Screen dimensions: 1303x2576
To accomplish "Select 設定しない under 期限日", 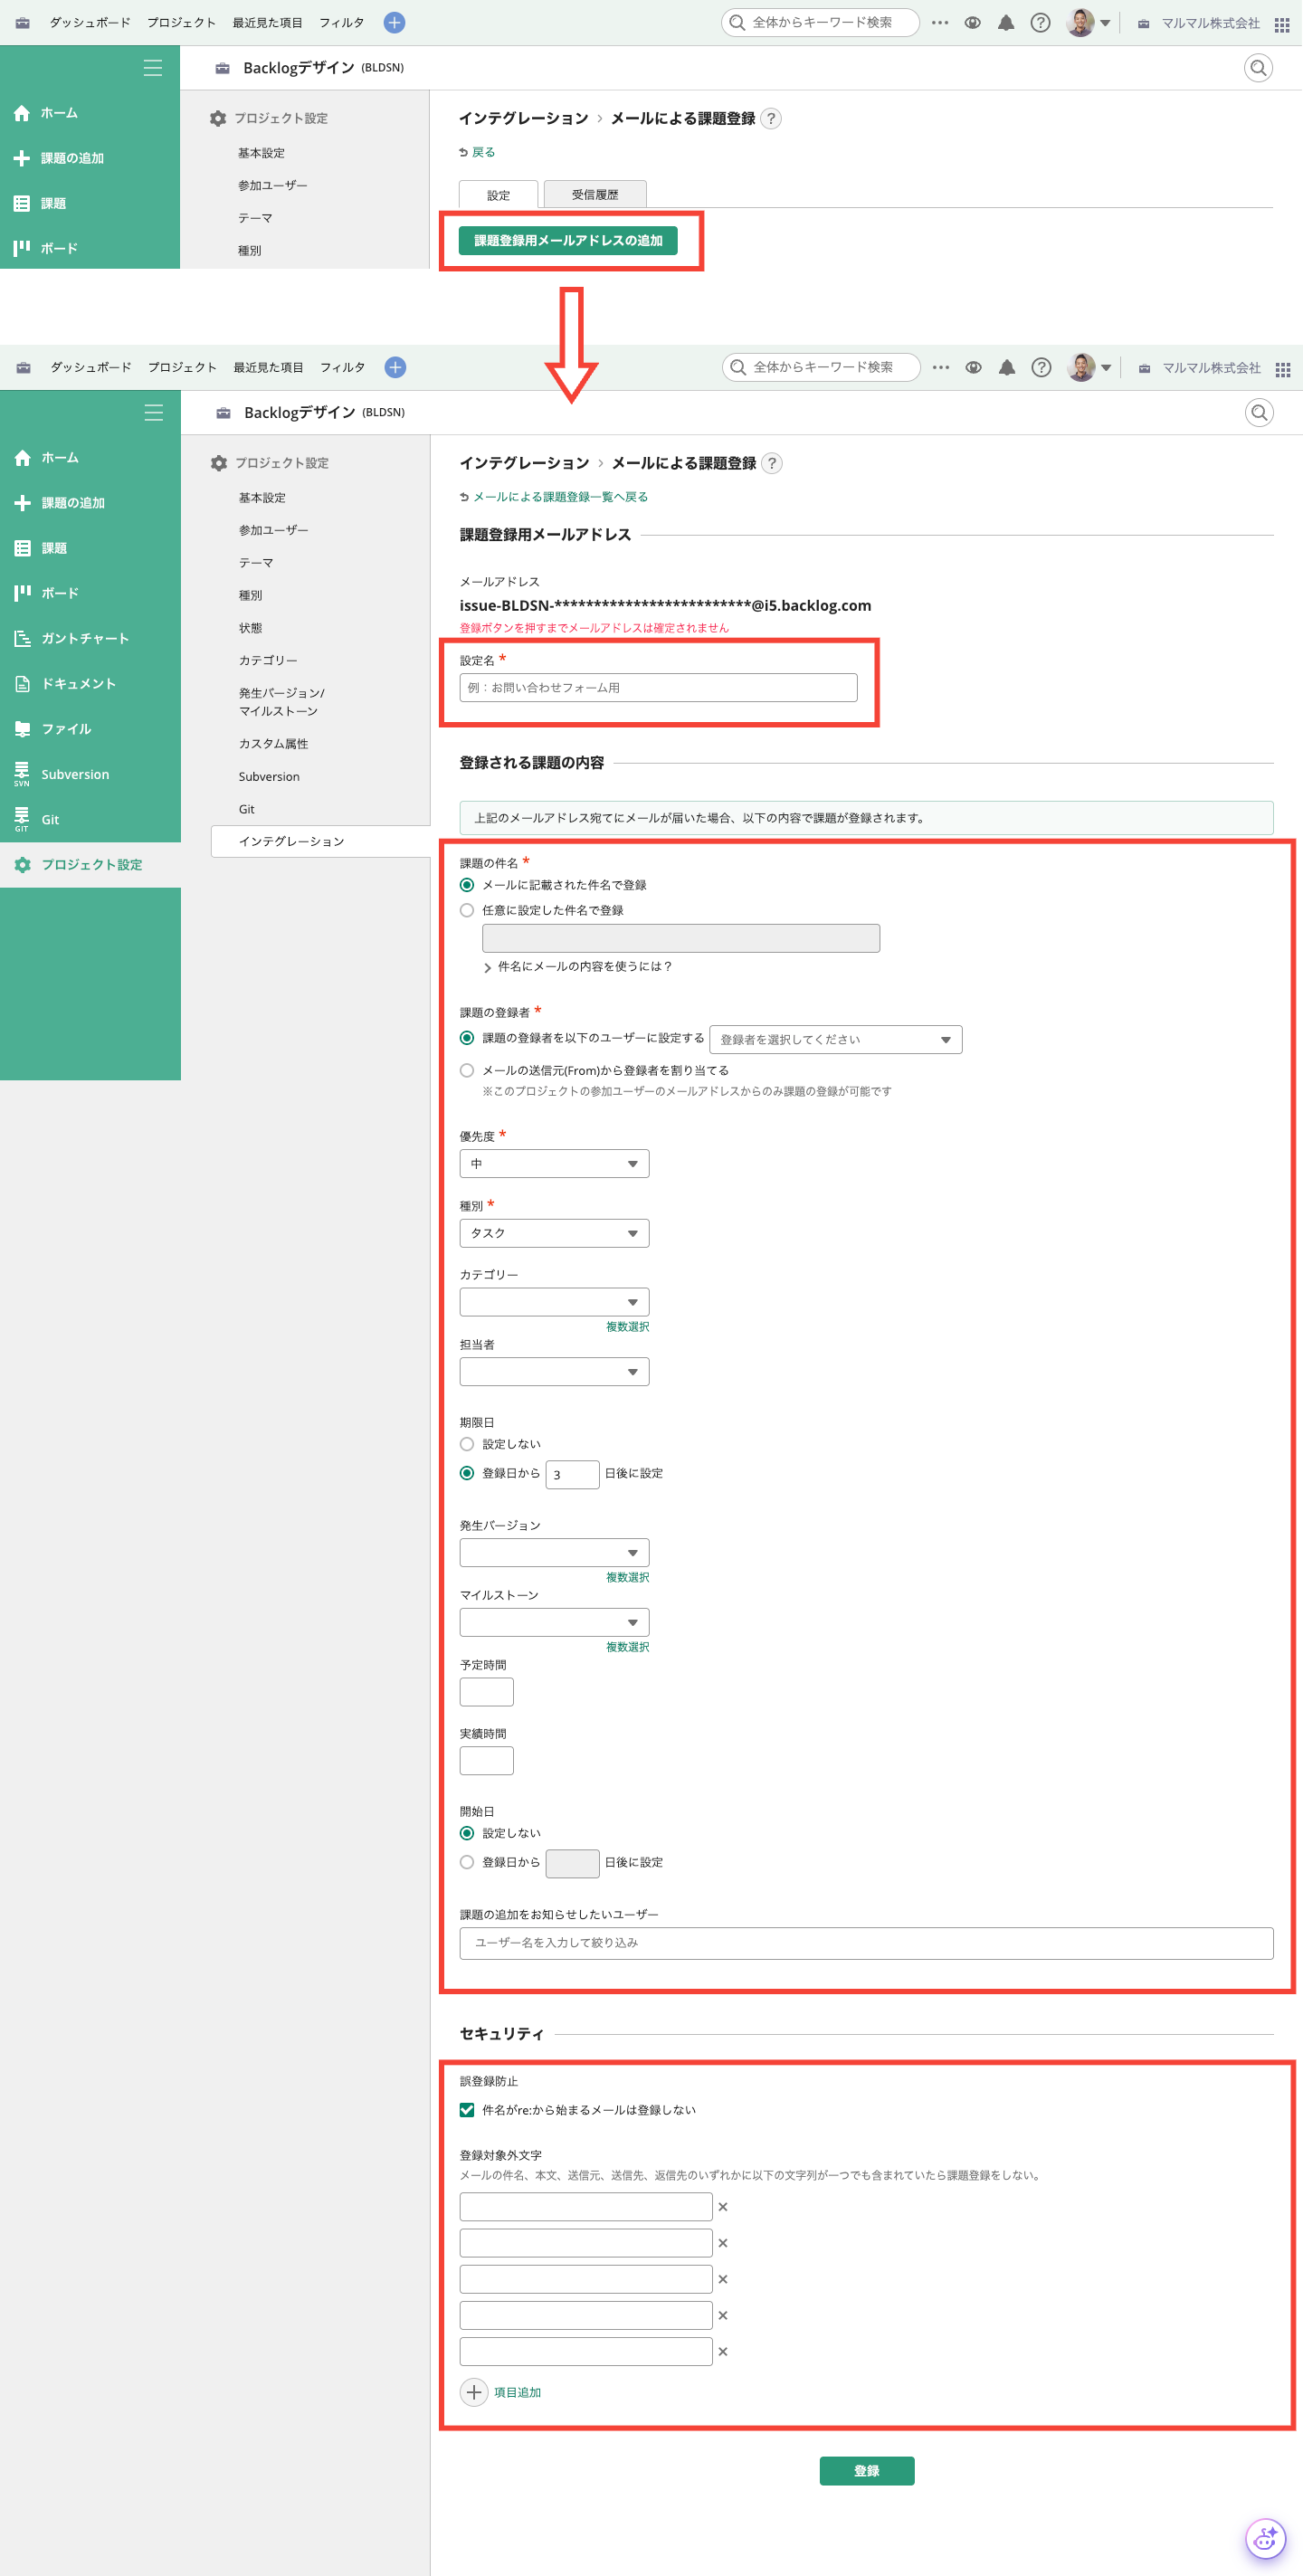I will point(467,1444).
